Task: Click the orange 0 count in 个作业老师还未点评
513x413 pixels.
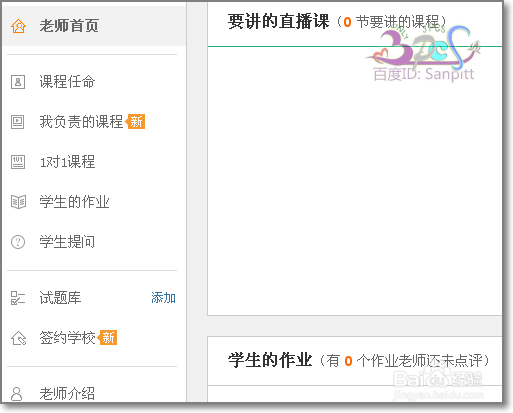Action: coord(348,361)
